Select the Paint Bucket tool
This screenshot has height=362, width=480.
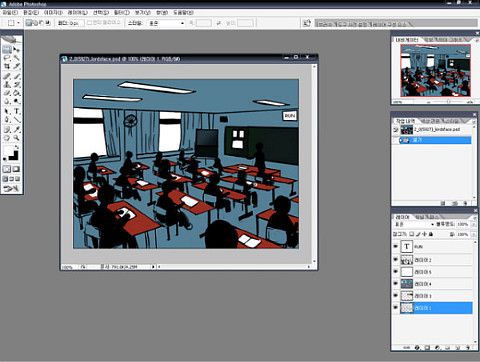[16, 93]
